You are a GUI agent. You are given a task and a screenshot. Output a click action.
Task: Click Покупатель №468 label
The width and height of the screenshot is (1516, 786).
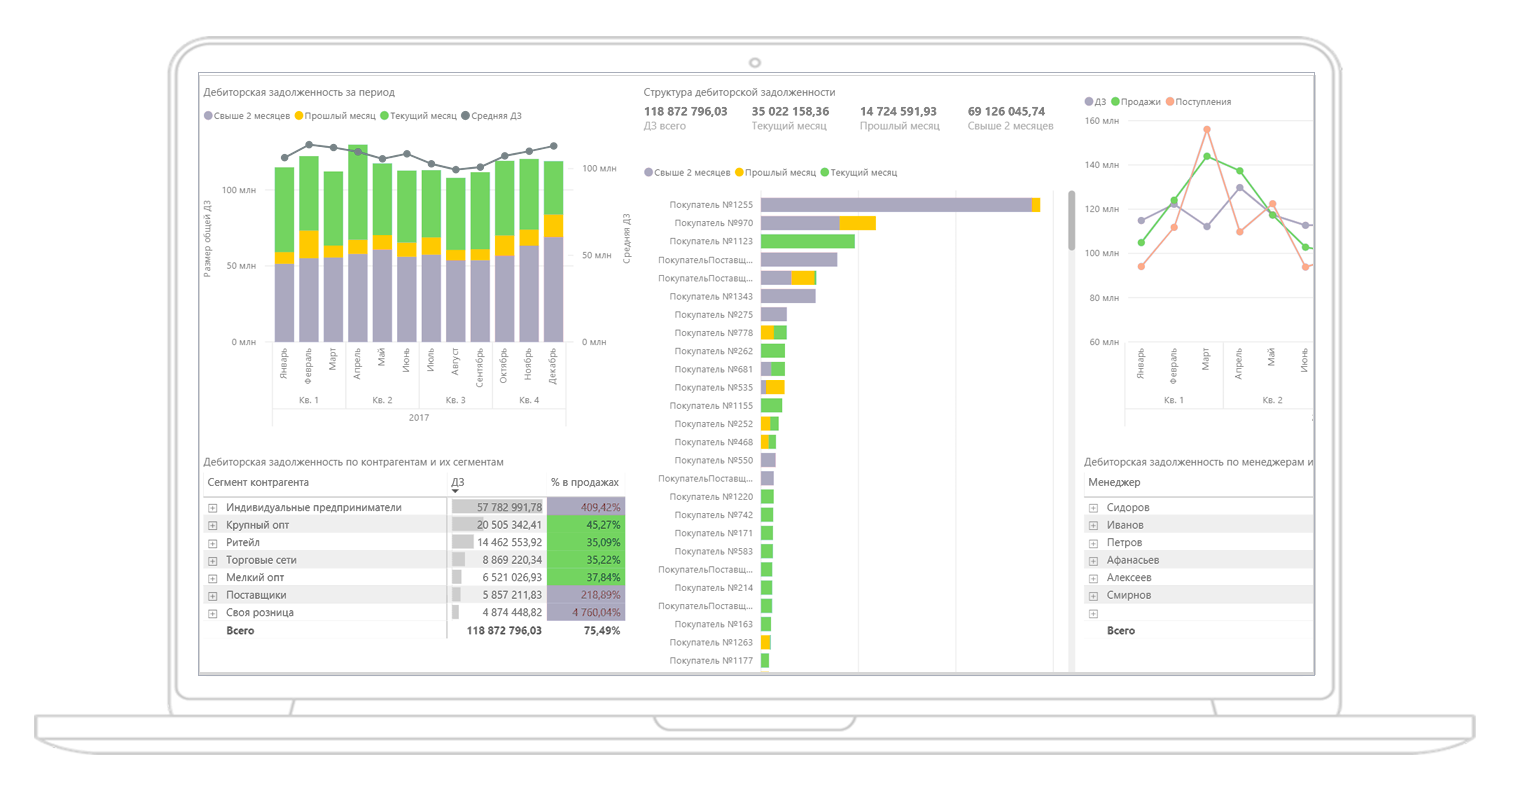coord(713,442)
